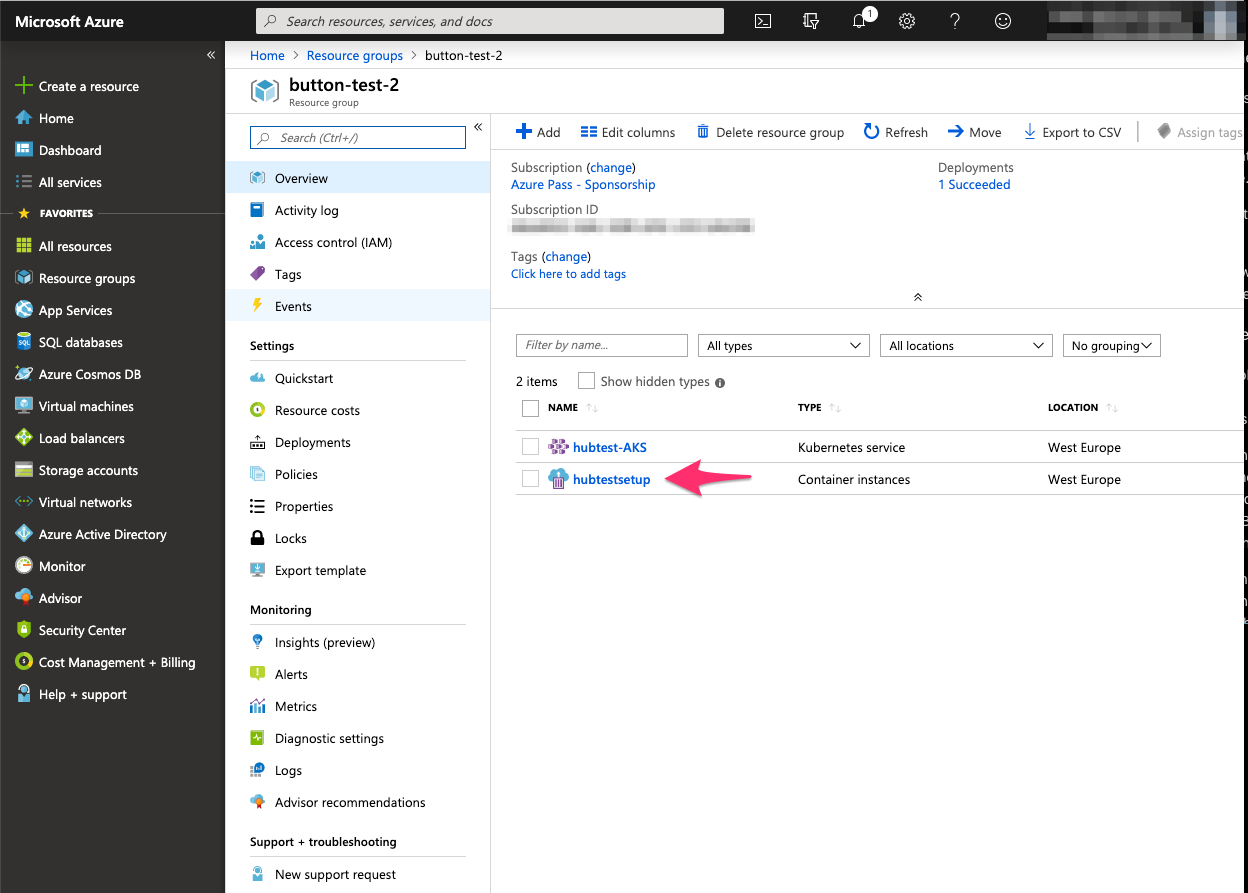Click Security Center shield icon
1248x893 pixels.
24,630
